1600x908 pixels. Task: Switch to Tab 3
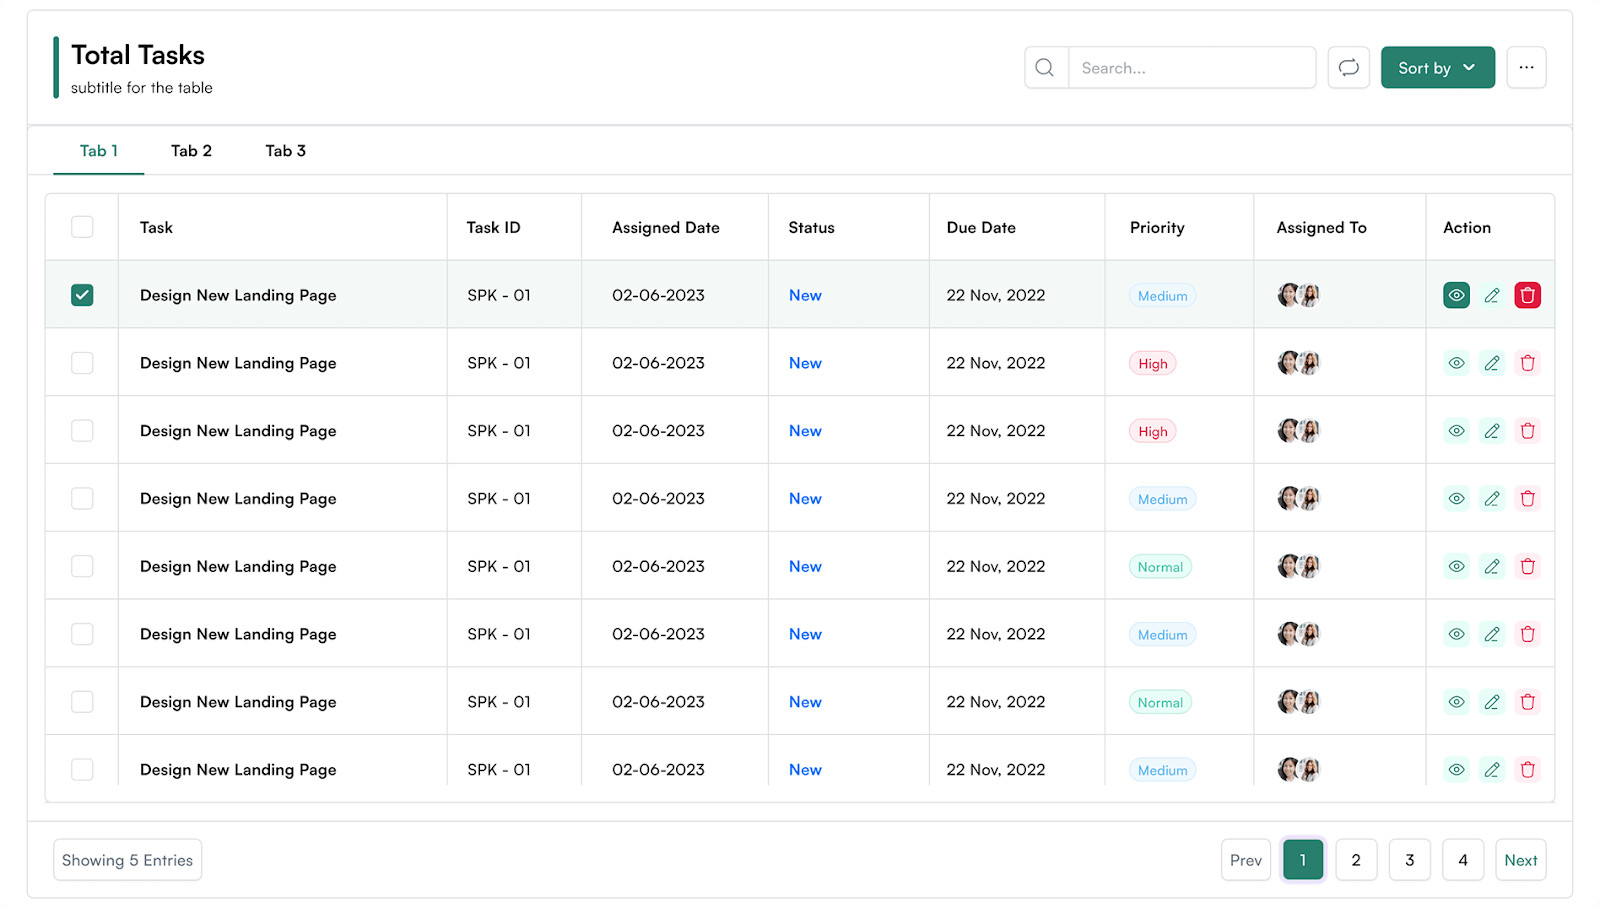[285, 151]
